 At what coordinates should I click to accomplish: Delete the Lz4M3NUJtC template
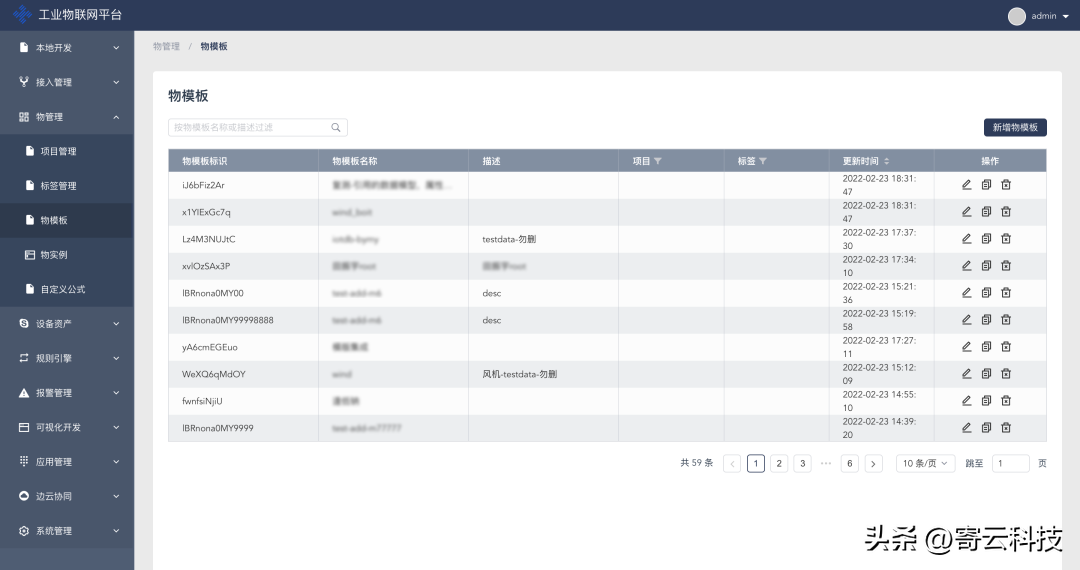[1006, 239]
